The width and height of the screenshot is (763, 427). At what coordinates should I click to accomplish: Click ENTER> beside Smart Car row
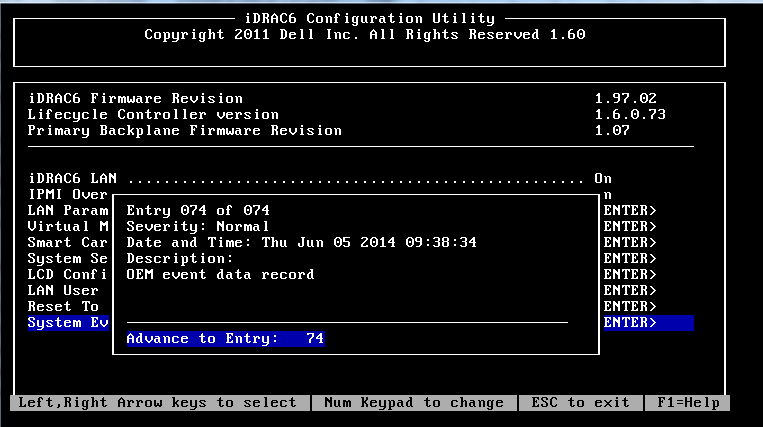tap(630, 243)
